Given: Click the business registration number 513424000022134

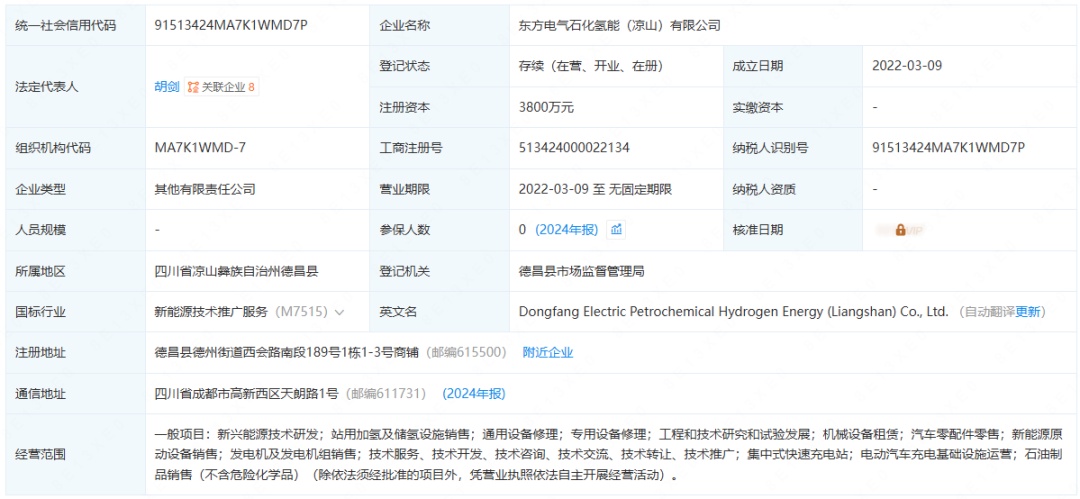Looking at the screenshot, I should click(574, 148).
